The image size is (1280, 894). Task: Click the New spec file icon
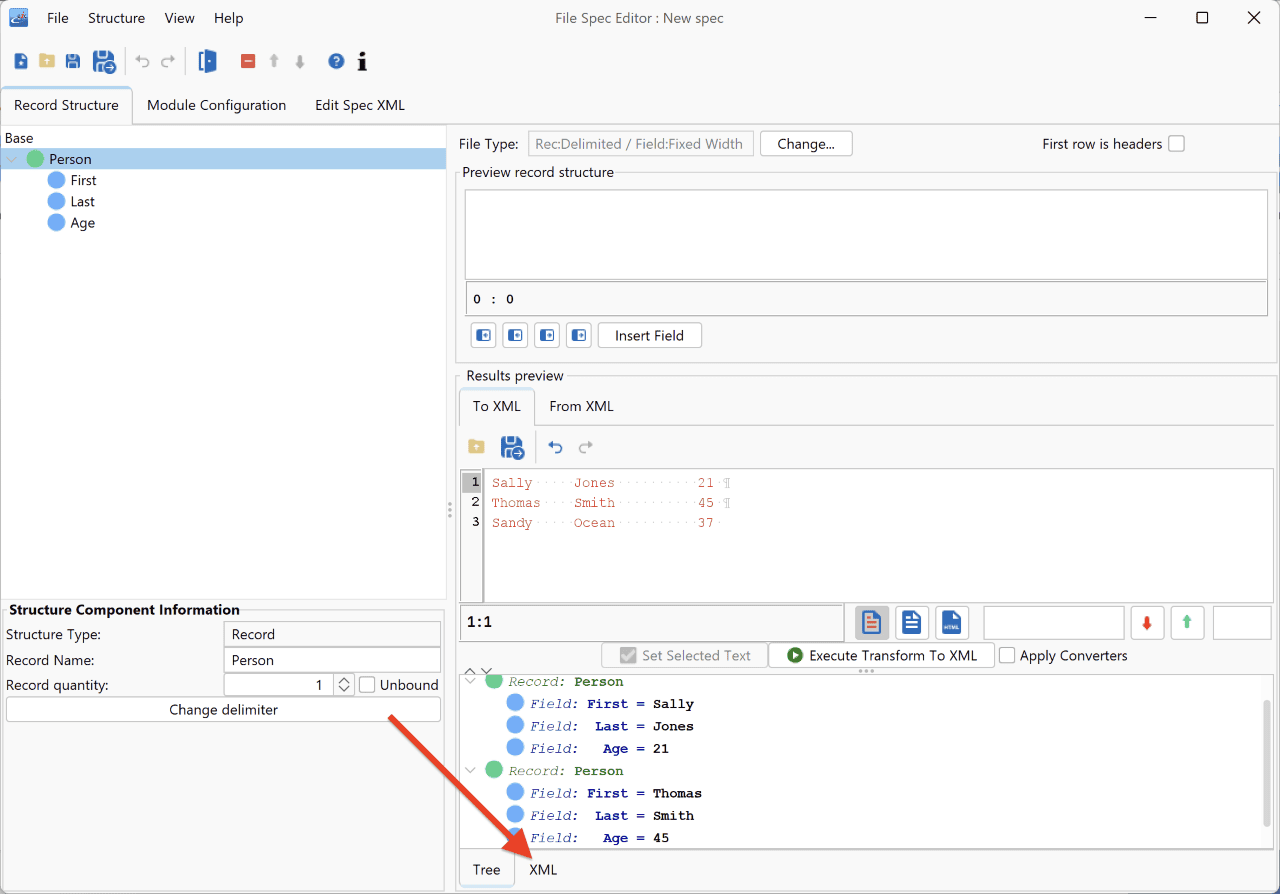(x=21, y=62)
